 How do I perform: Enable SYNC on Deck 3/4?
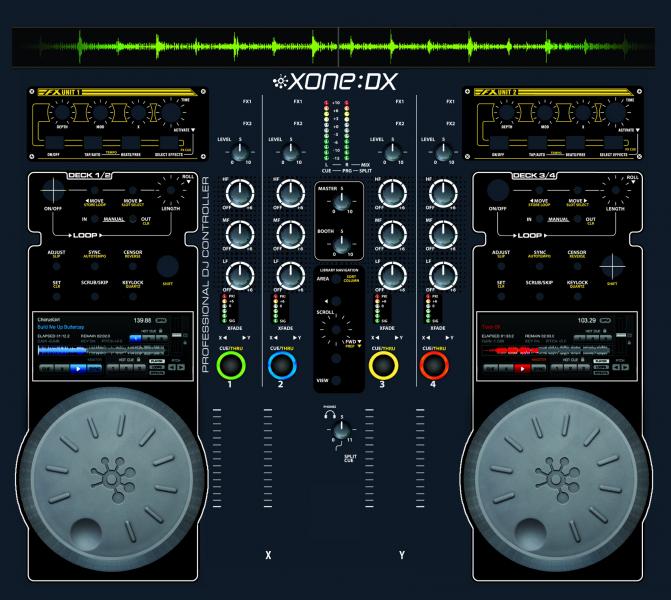click(x=539, y=266)
